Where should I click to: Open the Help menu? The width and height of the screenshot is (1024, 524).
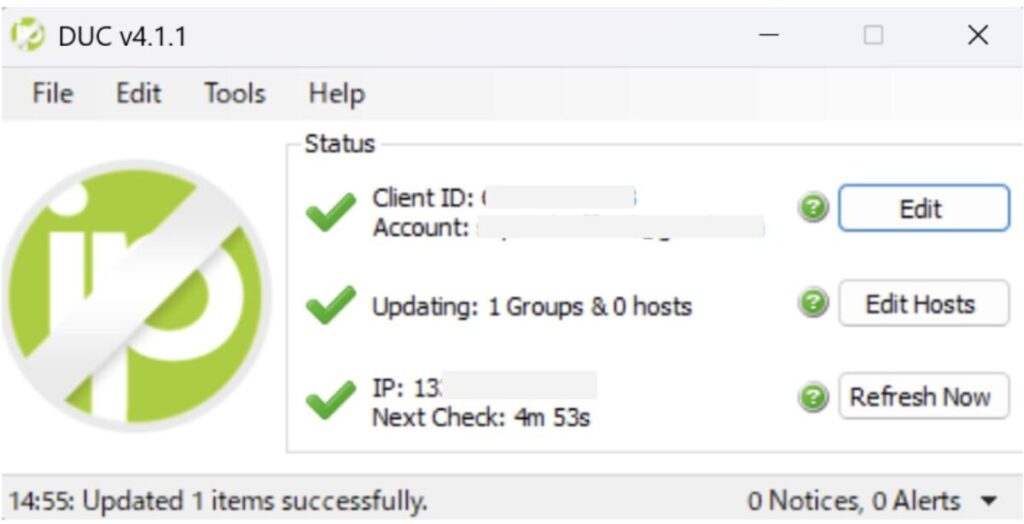(336, 94)
